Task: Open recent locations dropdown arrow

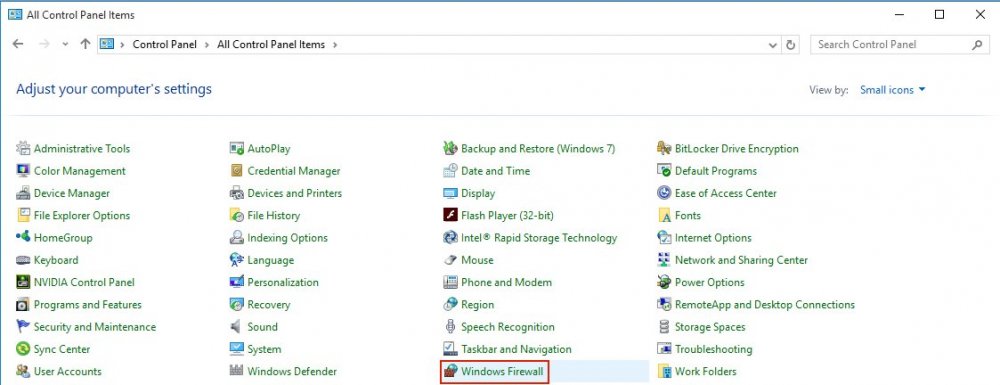Action: click(65, 45)
